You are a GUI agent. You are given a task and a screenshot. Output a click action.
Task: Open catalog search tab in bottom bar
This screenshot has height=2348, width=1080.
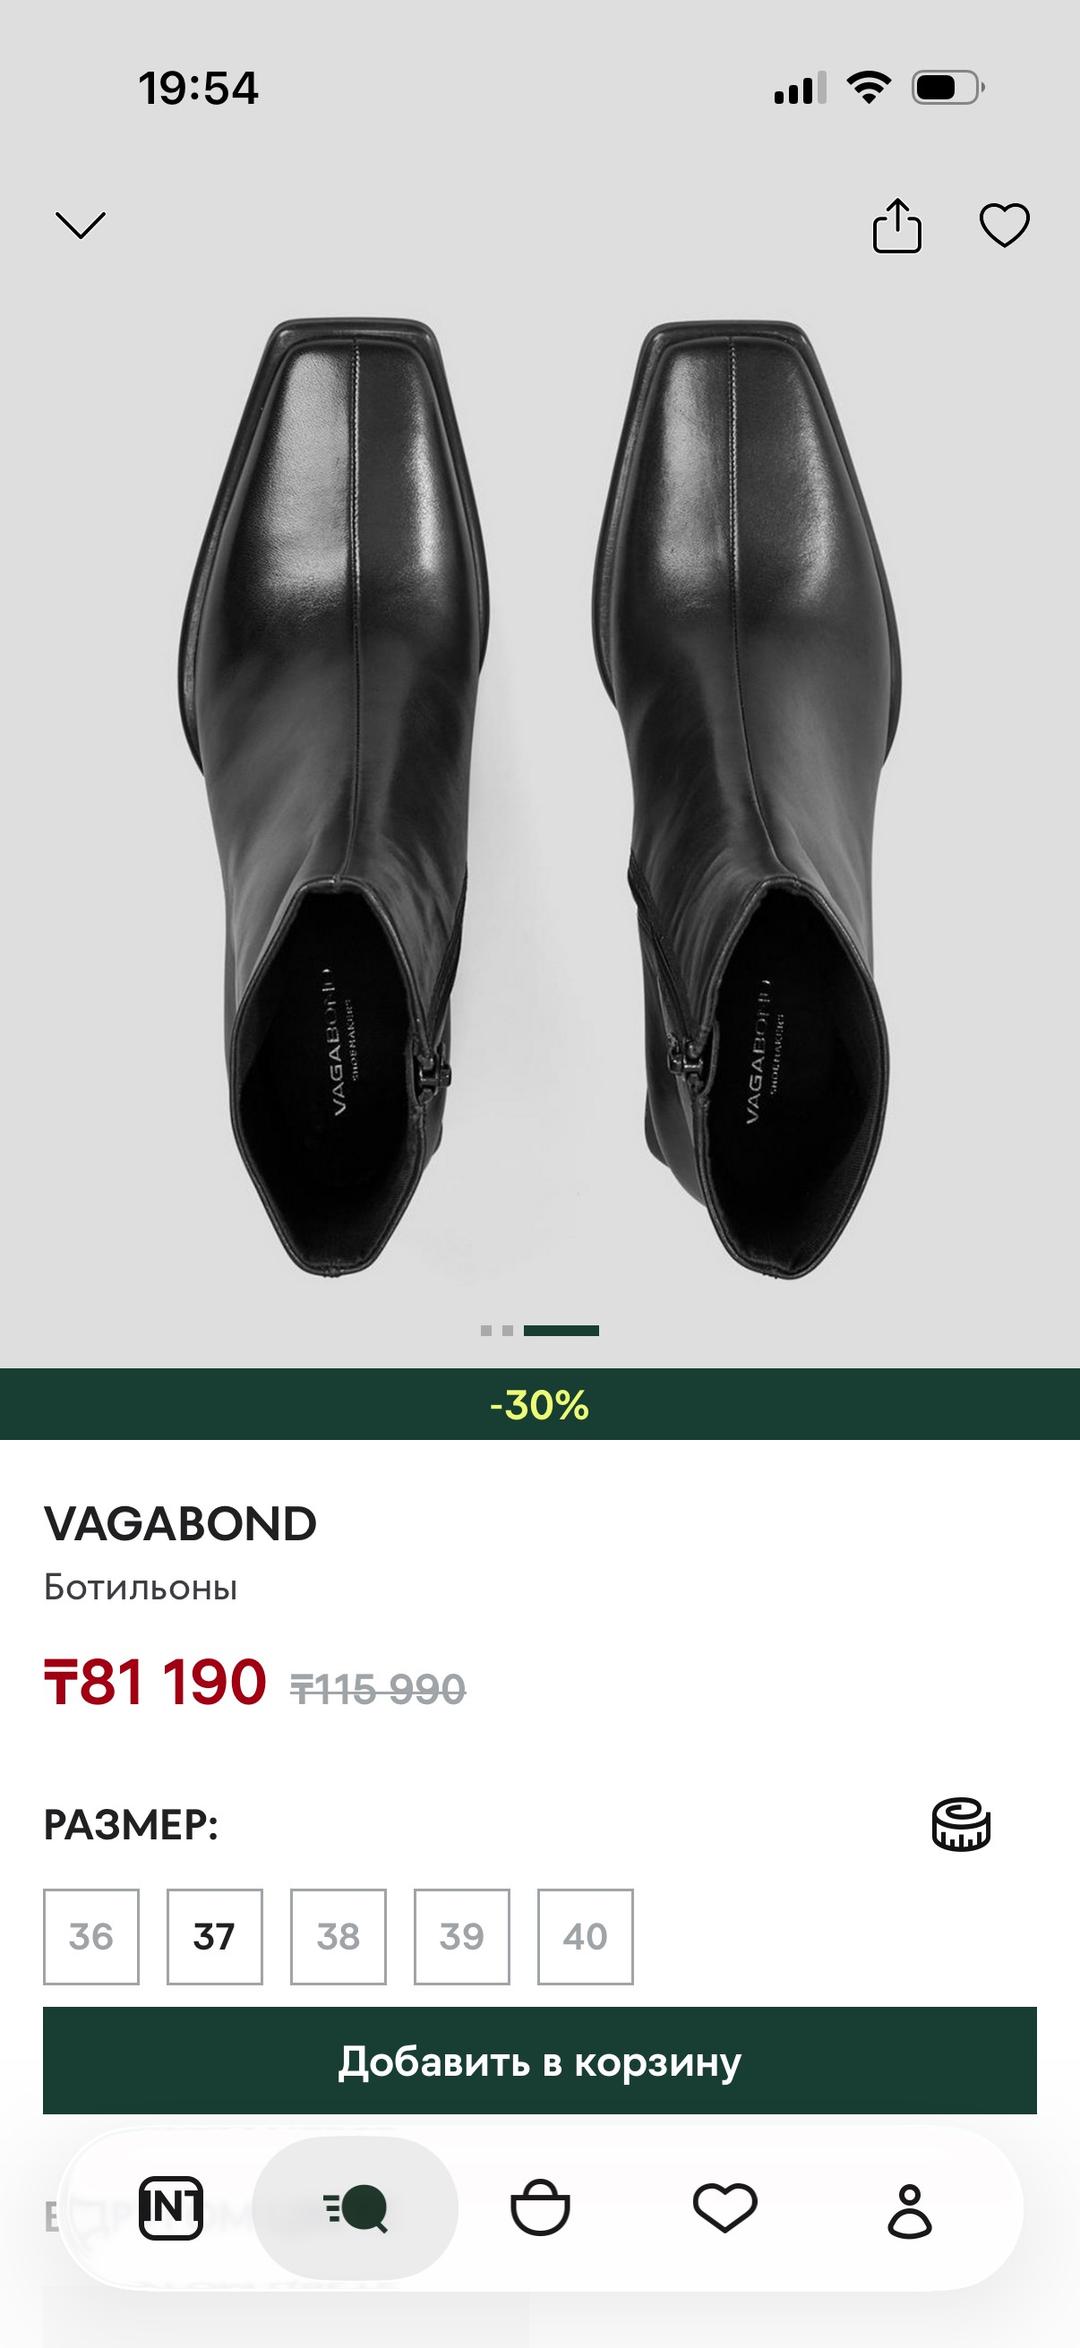click(355, 2208)
